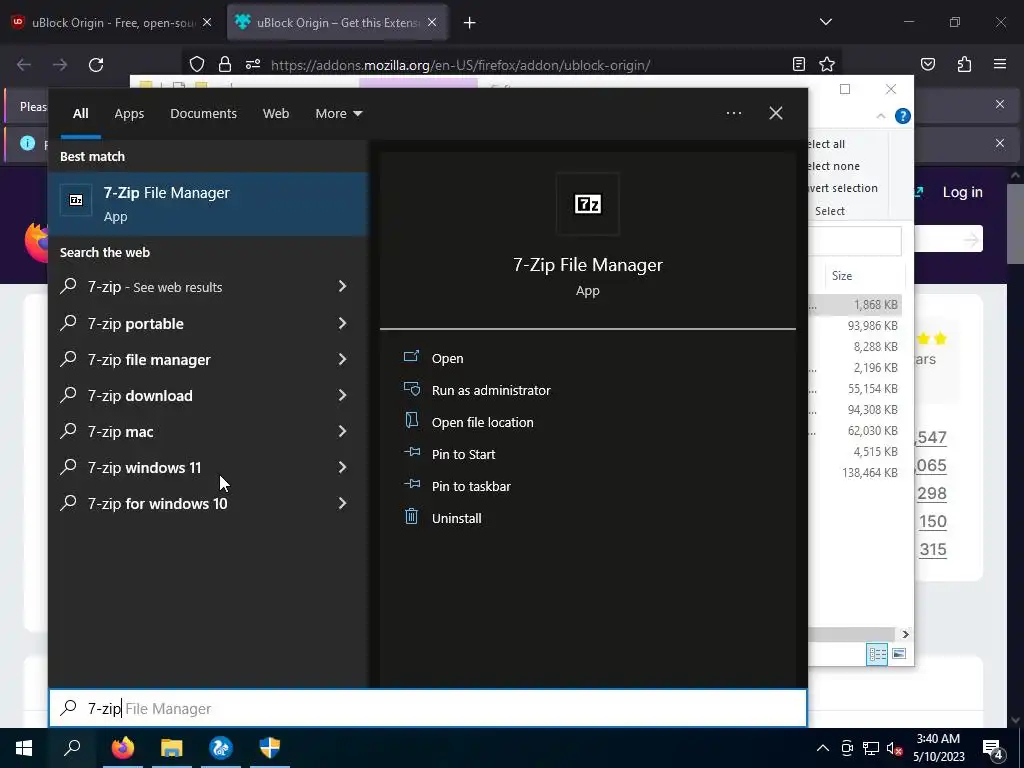Switch to the Documents search tab

point(203,113)
